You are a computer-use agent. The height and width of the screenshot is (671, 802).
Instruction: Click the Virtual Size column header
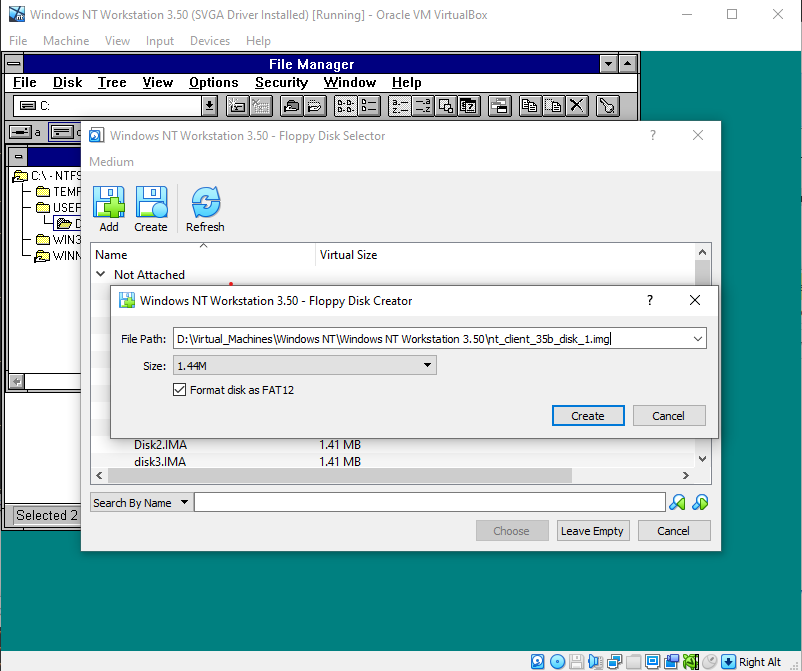click(x=348, y=255)
